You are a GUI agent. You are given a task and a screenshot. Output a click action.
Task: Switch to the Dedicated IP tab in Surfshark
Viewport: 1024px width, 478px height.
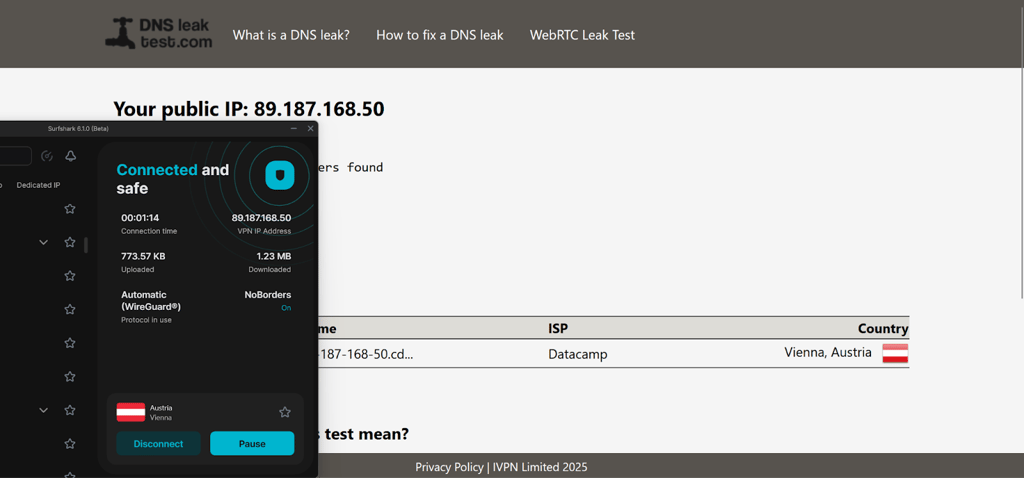pos(39,185)
